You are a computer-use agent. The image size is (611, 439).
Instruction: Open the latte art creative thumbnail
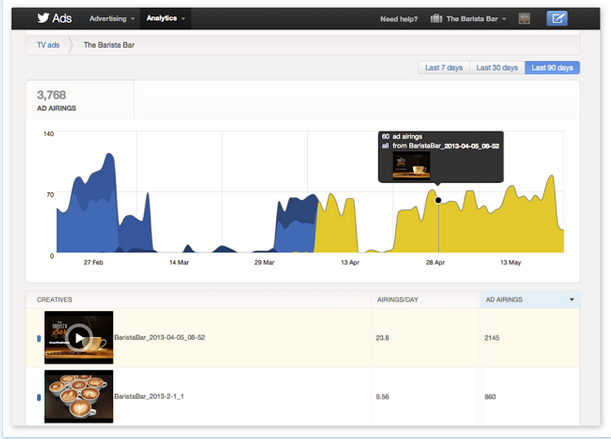pos(79,396)
